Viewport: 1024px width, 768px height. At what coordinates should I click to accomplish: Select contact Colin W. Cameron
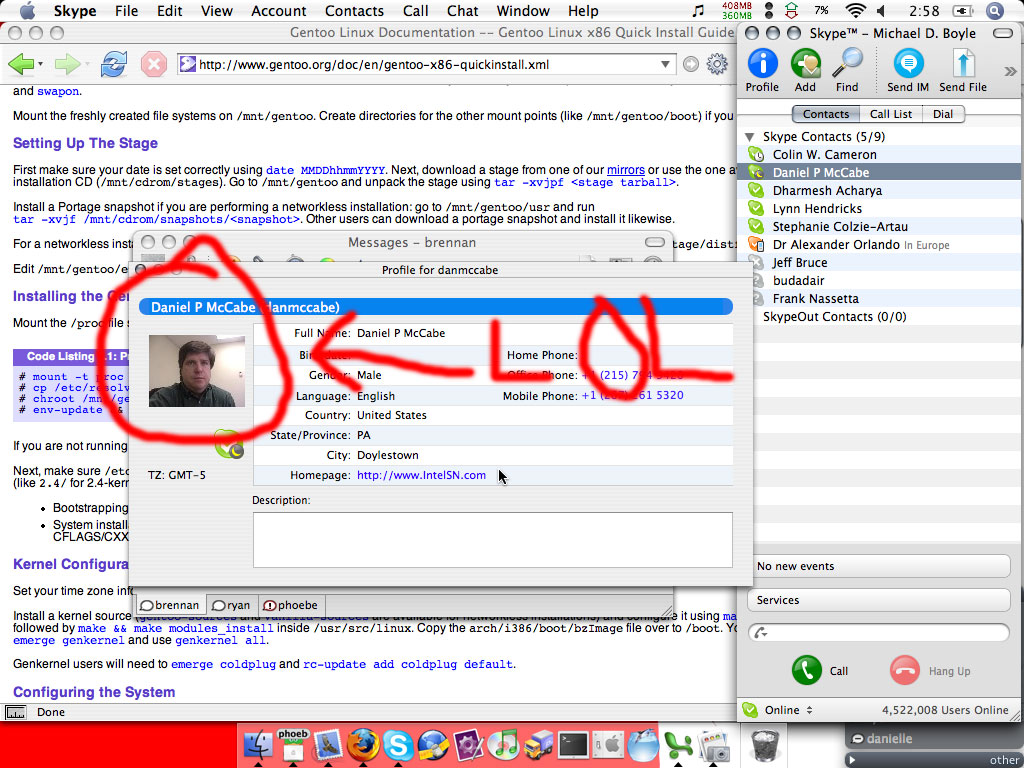tap(878, 155)
